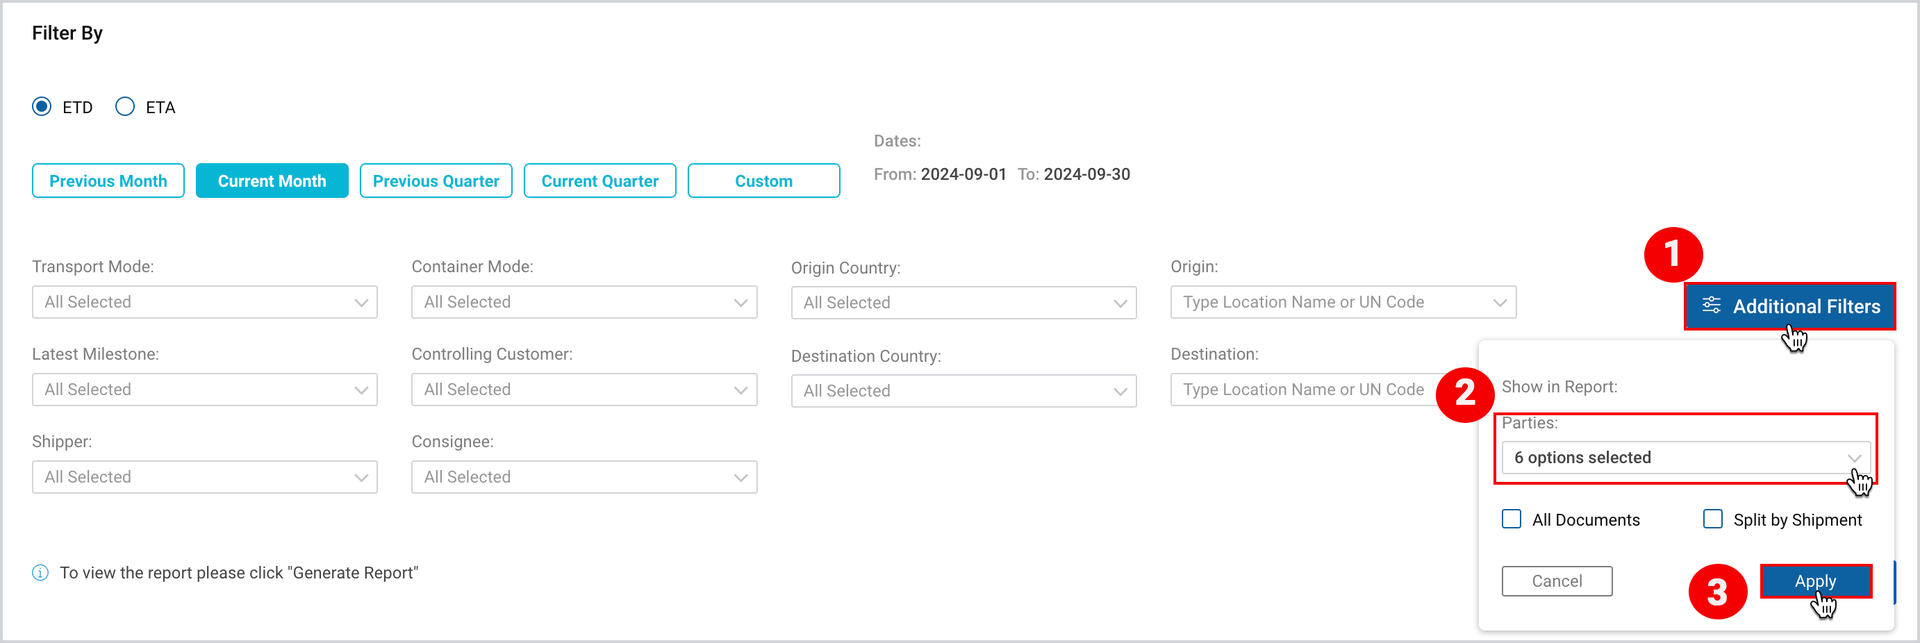Click the Filter By heading
Image resolution: width=1920 pixels, height=643 pixels.
point(67,33)
